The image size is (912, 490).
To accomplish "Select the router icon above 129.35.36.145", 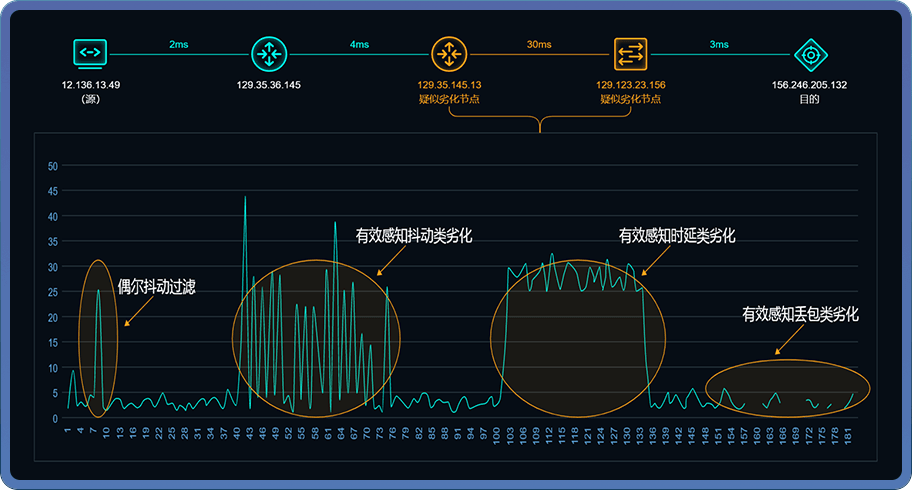I will [x=268, y=53].
